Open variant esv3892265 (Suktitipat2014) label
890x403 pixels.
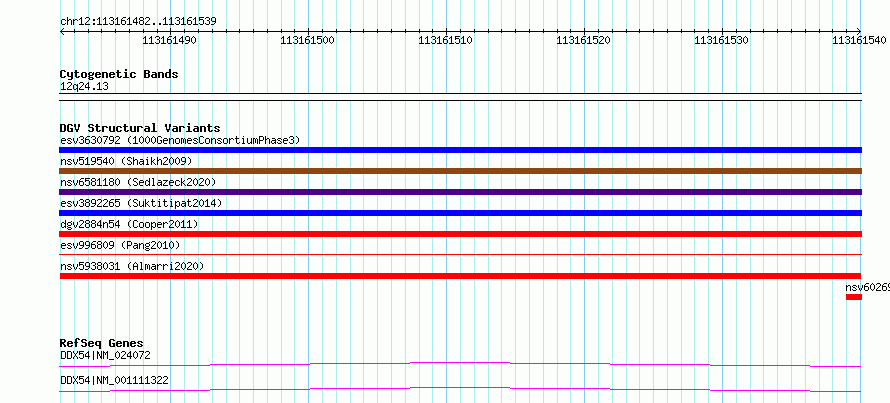[141, 203]
